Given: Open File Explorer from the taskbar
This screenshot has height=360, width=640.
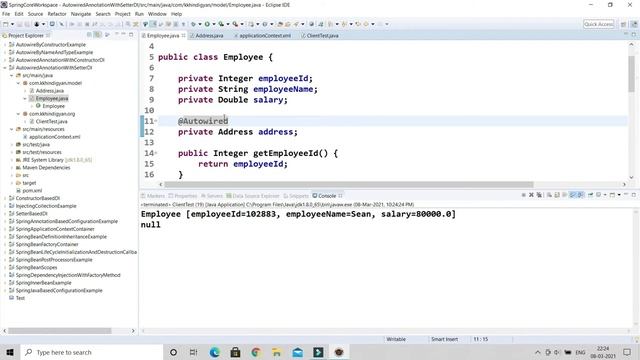Looking at the screenshot, I should (277, 352).
